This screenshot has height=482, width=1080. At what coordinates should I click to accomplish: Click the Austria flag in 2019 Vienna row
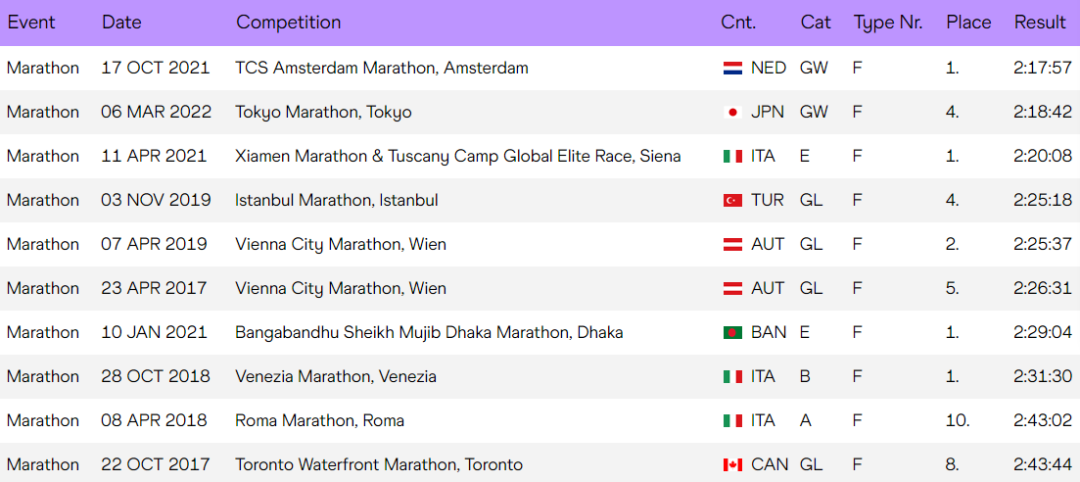pyautogui.click(x=732, y=244)
